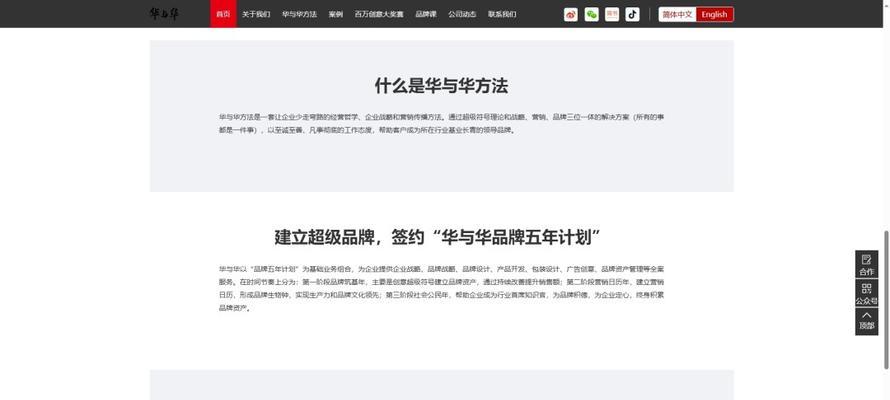This screenshot has width=890, height=400.
Task: Open the Weibo social icon
Action: (x=570, y=14)
